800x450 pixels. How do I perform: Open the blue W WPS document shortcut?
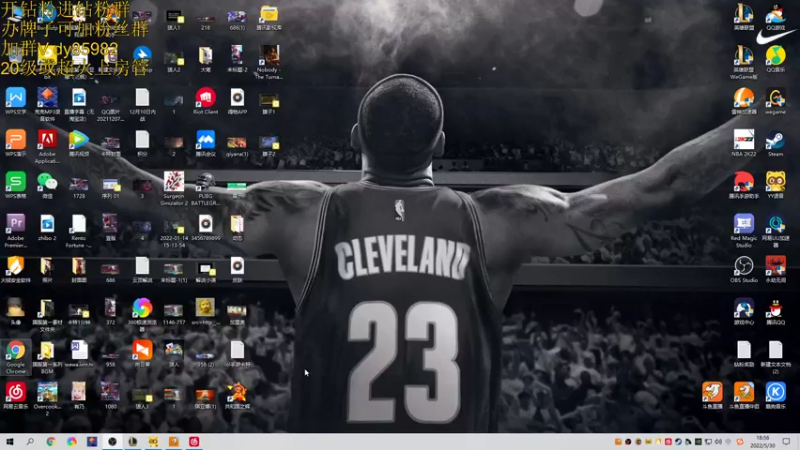15,101
